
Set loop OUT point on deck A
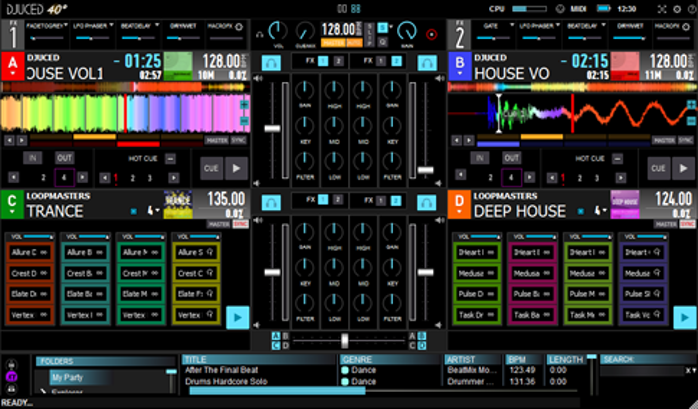click(64, 158)
